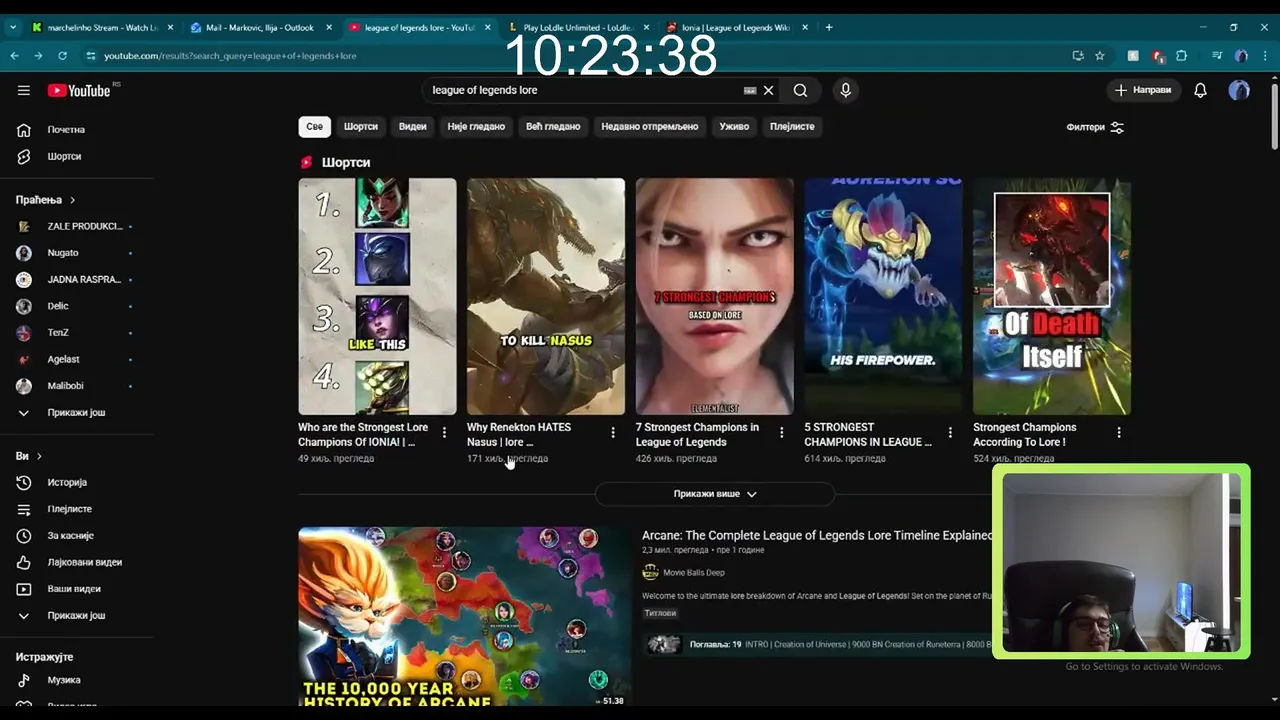The height and width of the screenshot is (720, 1280).
Task: Open options menu for Renekton HATES Nasus short
Action: tap(613, 433)
